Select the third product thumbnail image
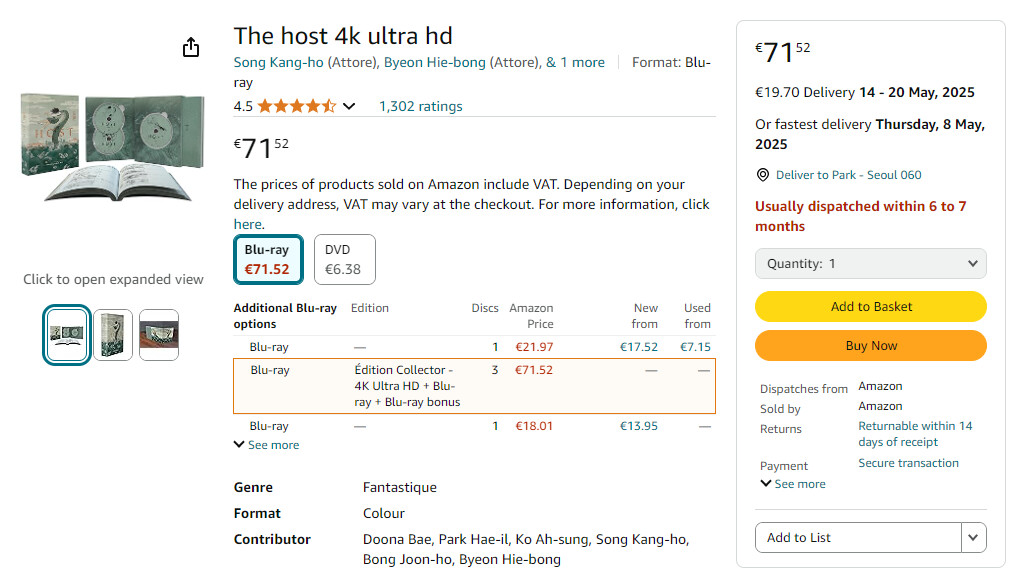 click(159, 335)
